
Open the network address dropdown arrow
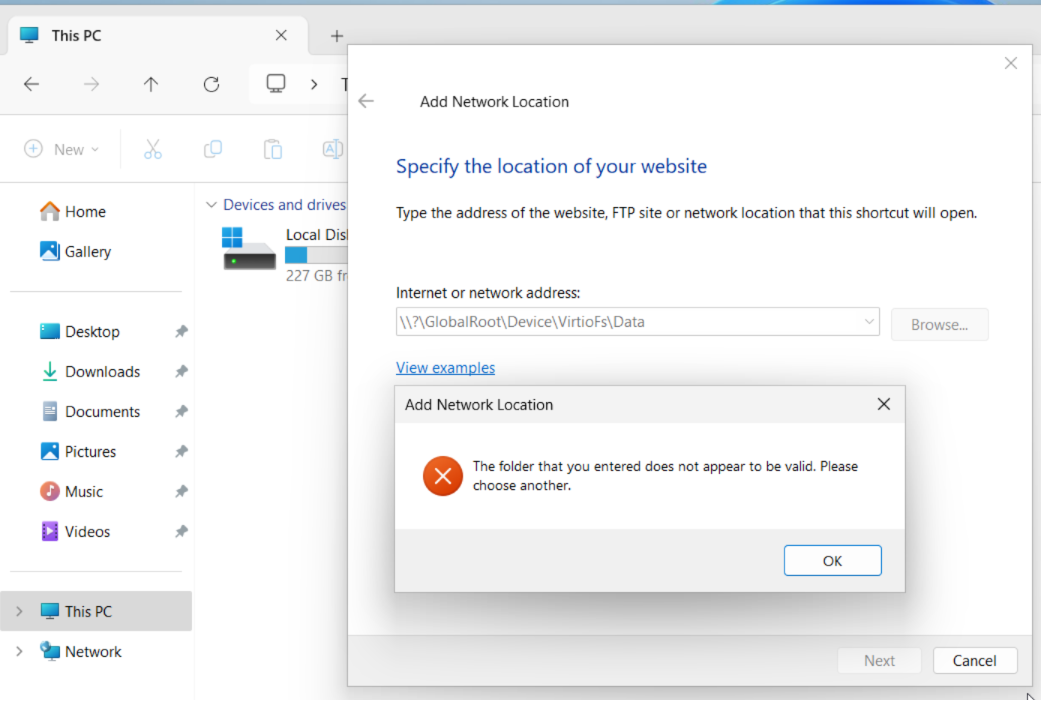[x=868, y=322]
